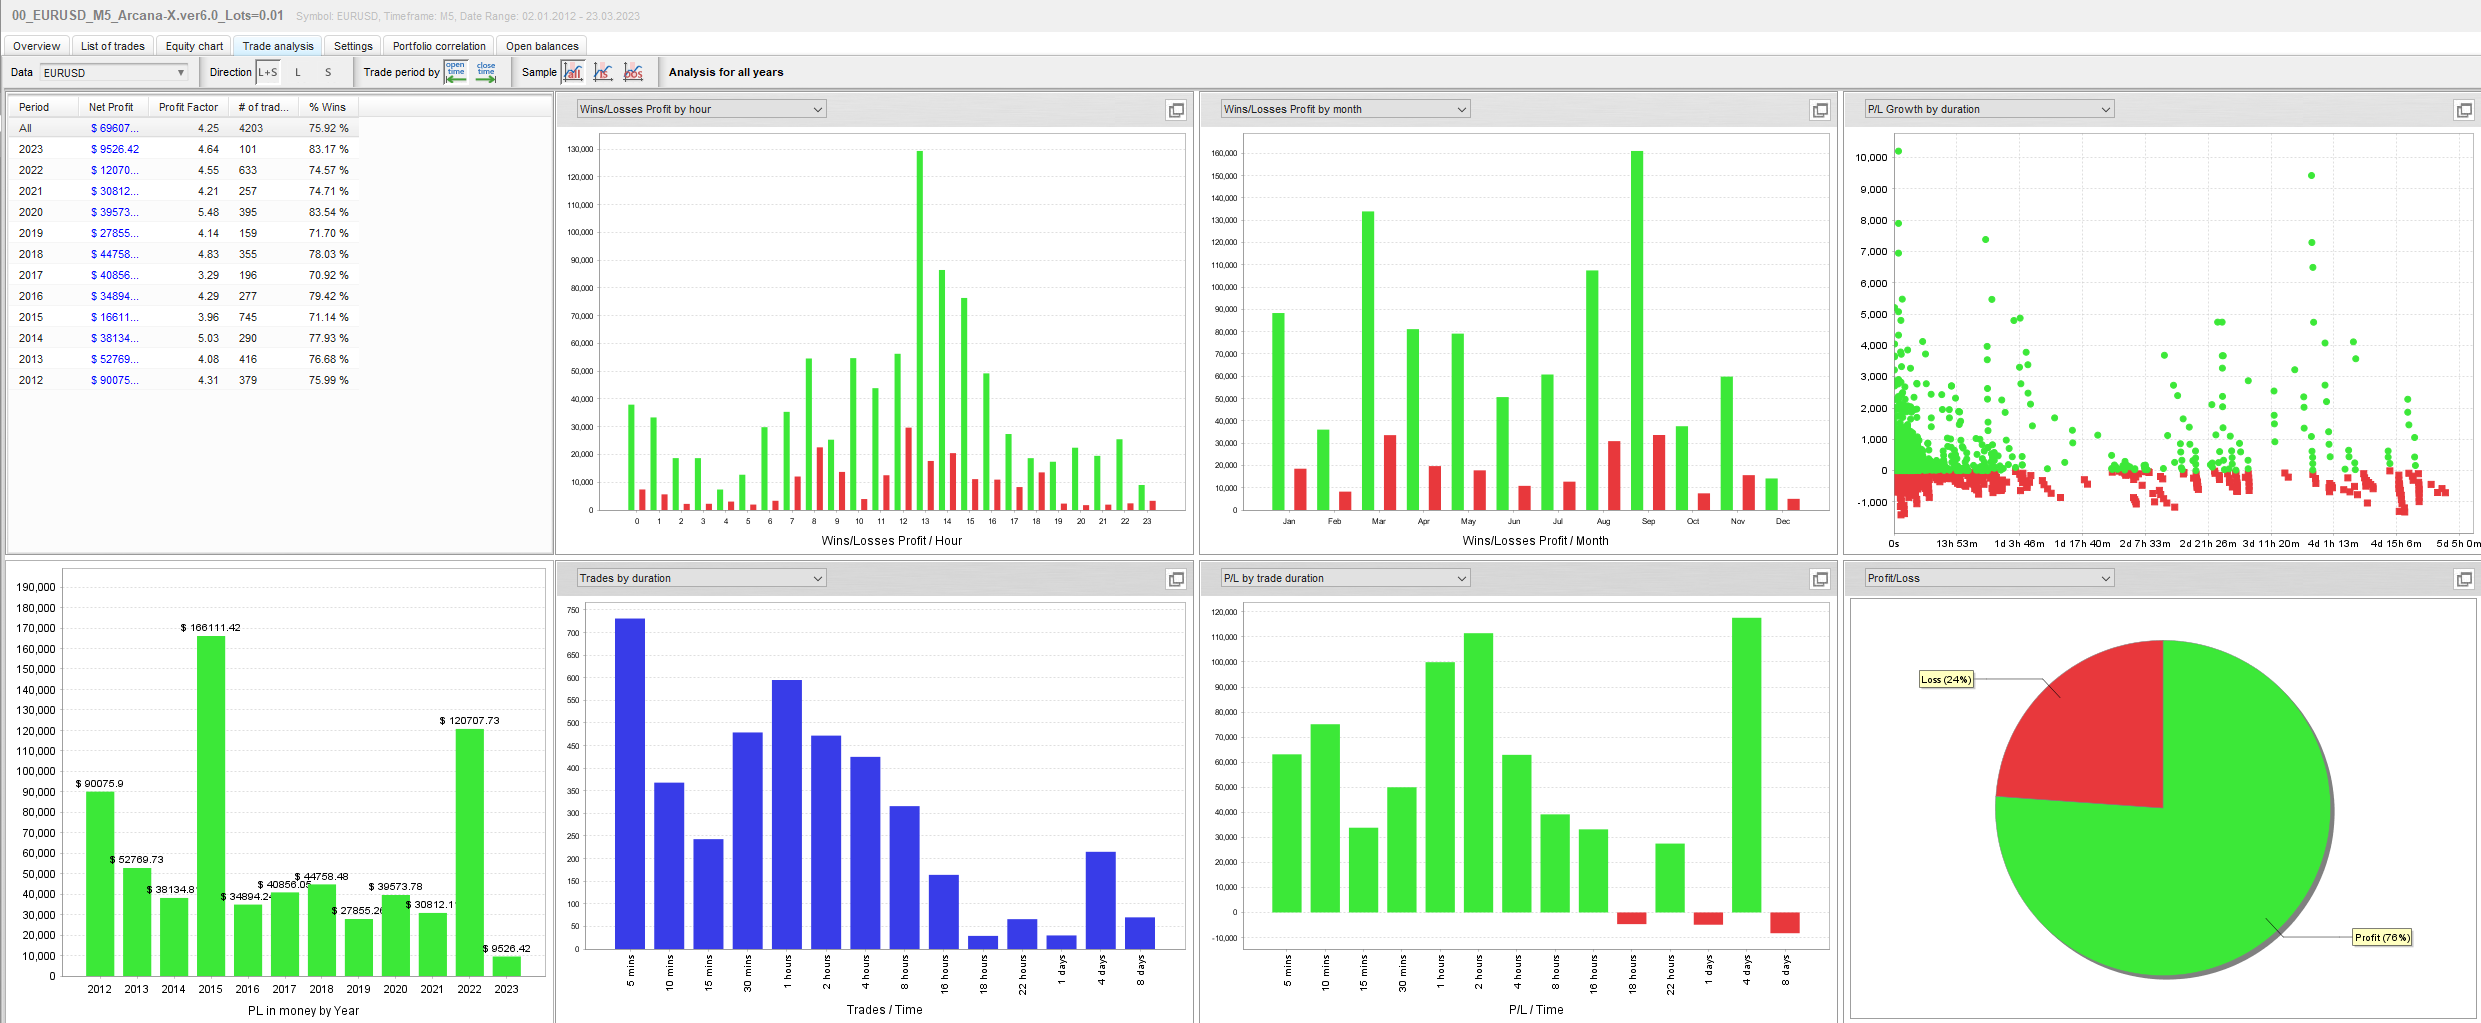This screenshot has width=2481, height=1023.
Task: Maximize the Wins/Losses Profit by month chart
Action: point(1820,110)
